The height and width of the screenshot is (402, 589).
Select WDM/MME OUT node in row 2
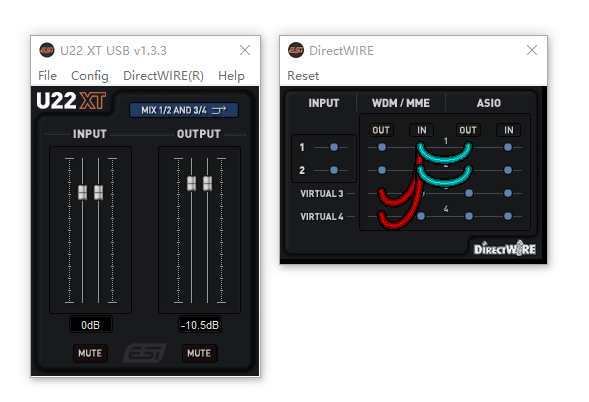pyautogui.click(x=382, y=170)
